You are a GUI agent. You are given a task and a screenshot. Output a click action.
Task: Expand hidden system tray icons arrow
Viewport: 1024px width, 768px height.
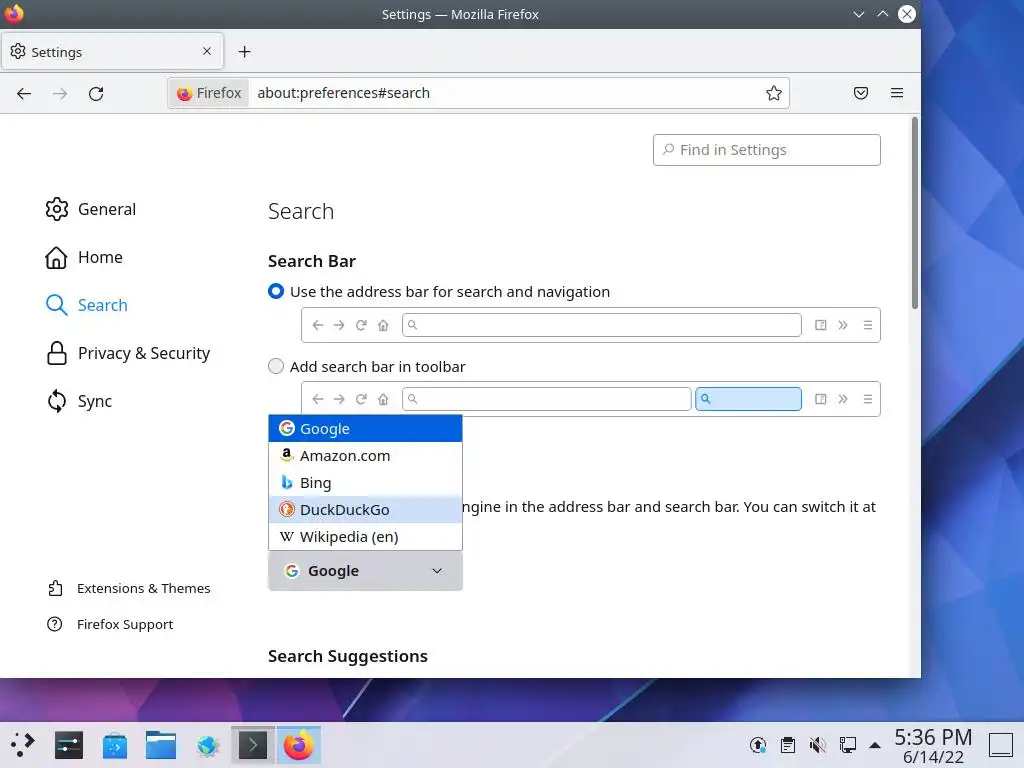click(875, 745)
